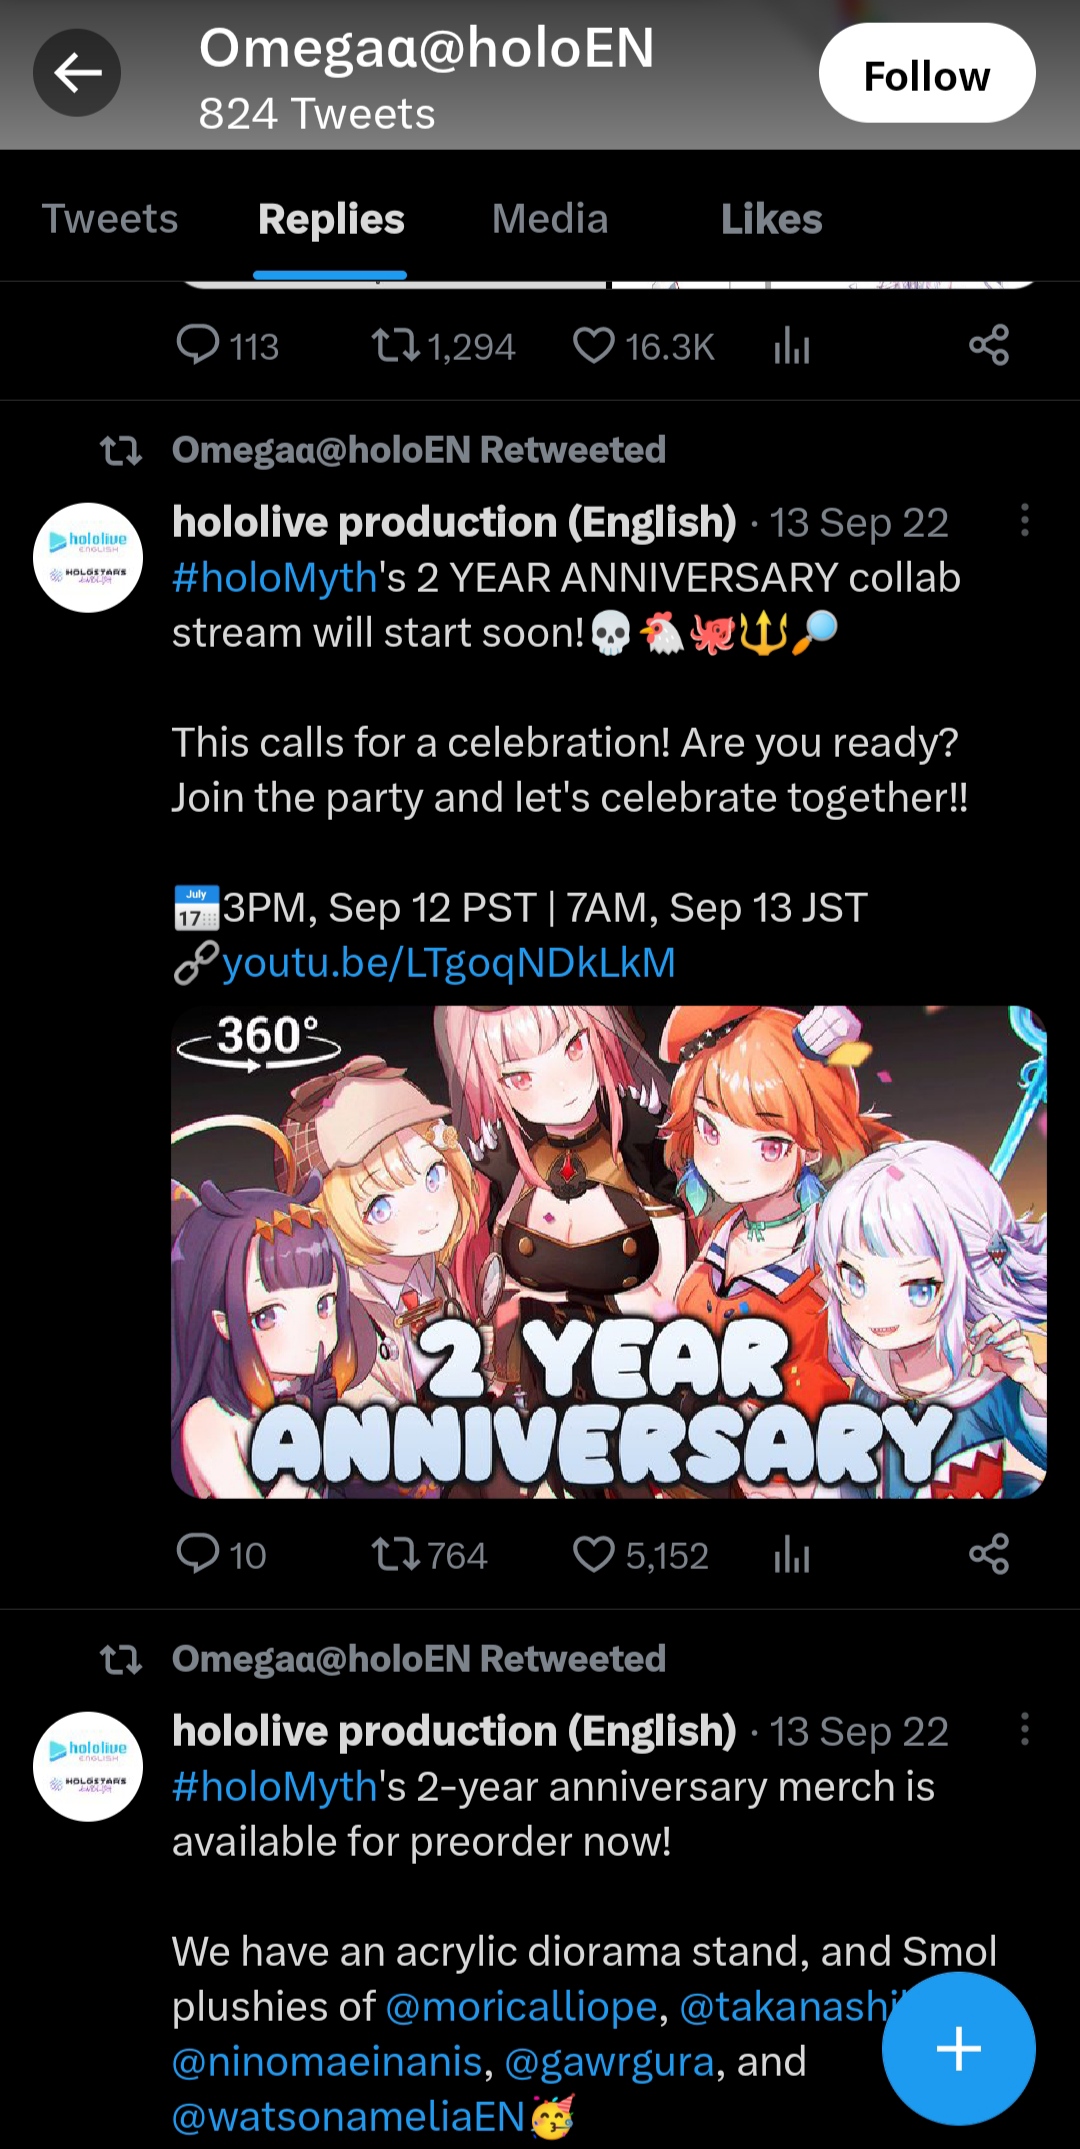Compose a new tweet with plus button
1080x2149 pixels.
958,2048
